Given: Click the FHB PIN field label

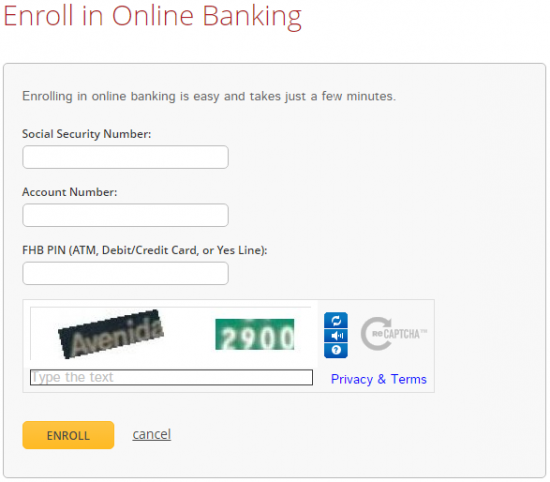Looking at the screenshot, I should [145, 250].
